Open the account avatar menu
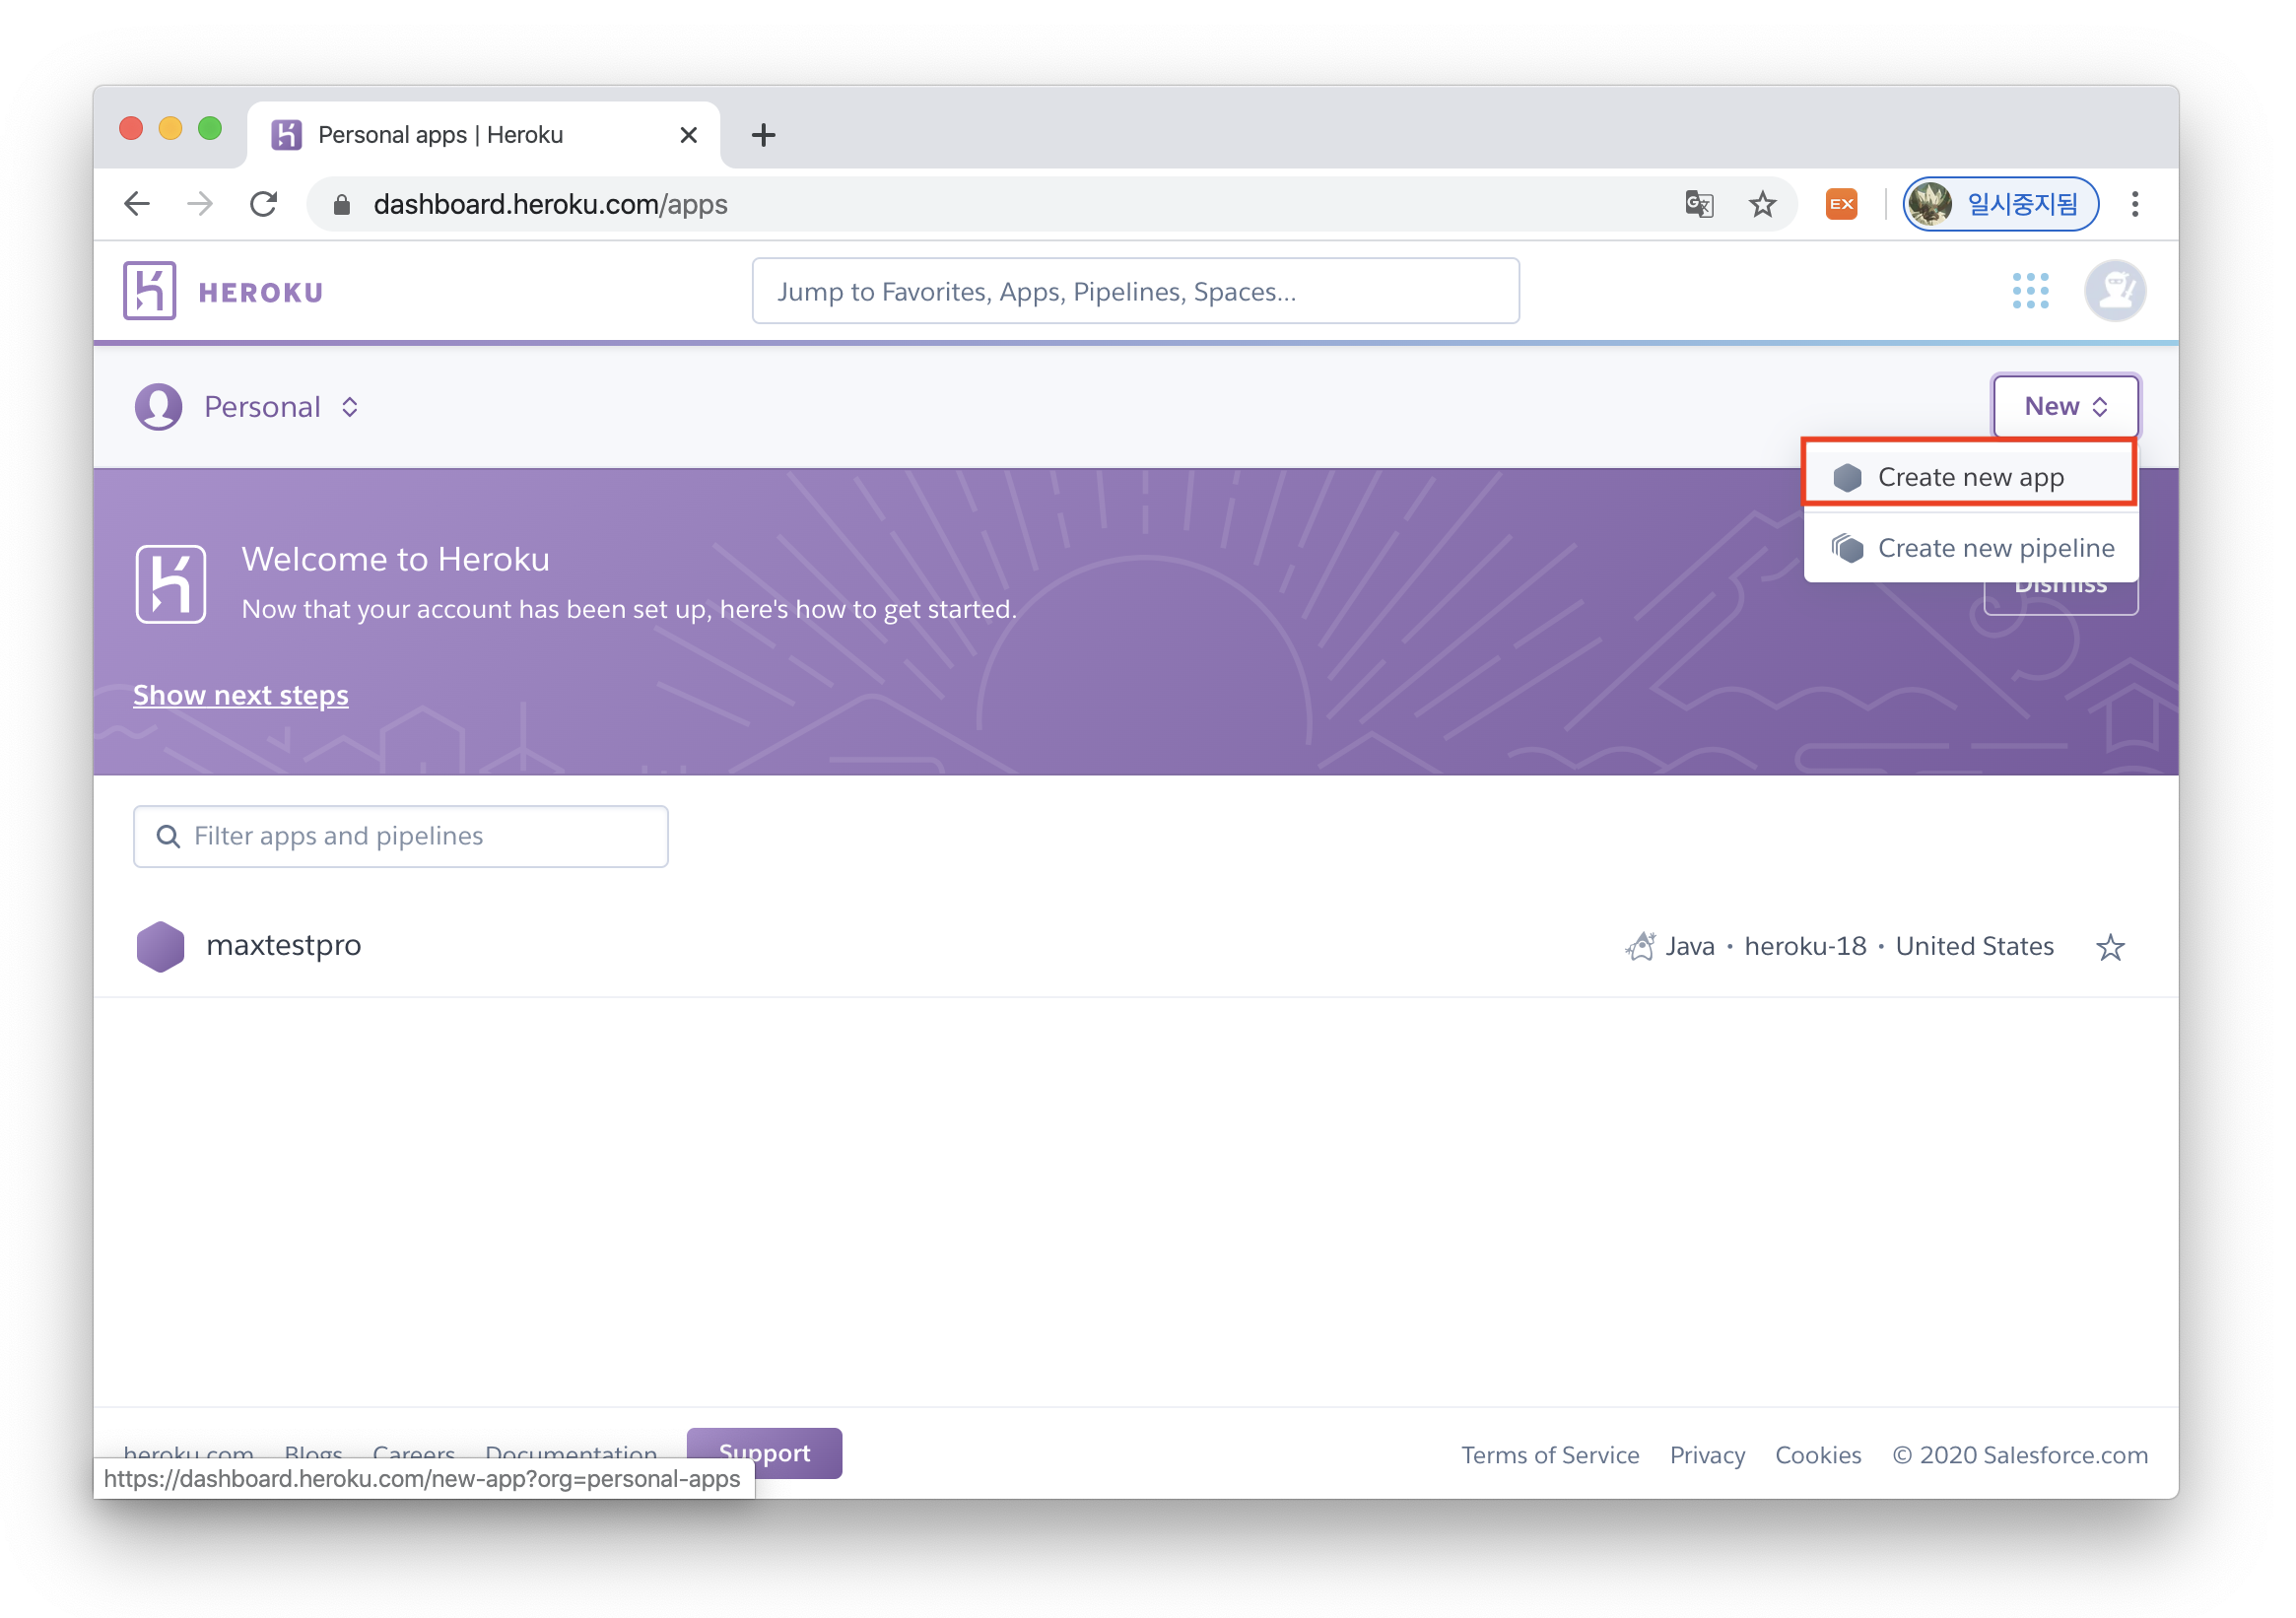Image resolution: width=2296 pixels, height=1618 pixels. coord(2114,291)
